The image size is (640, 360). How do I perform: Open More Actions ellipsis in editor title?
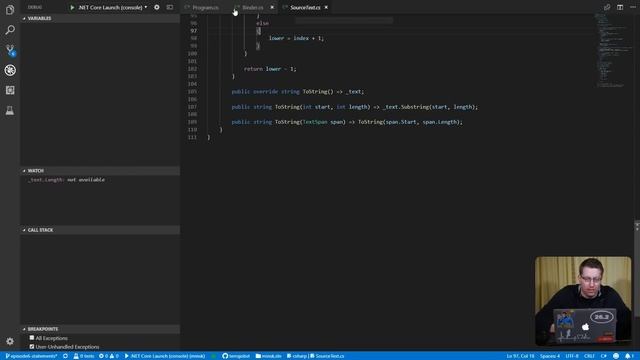[x=633, y=7]
